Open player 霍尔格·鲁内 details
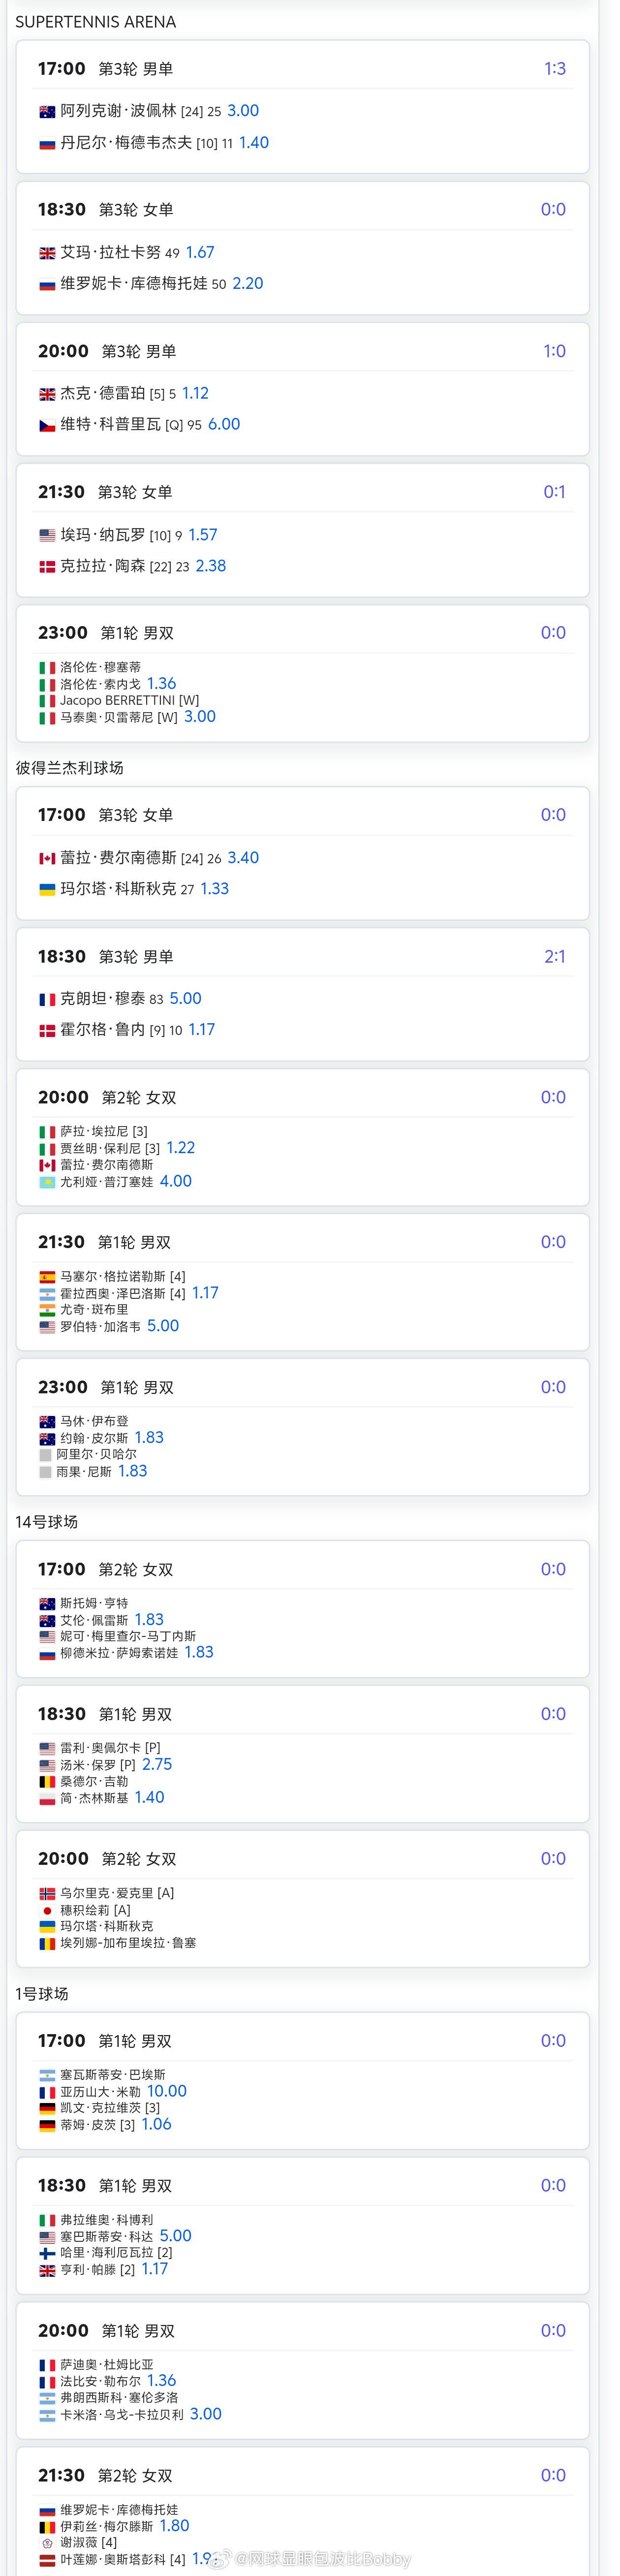Image resolution: width=620 pixels, height=2576 pixels. (x=102, y=1030)
